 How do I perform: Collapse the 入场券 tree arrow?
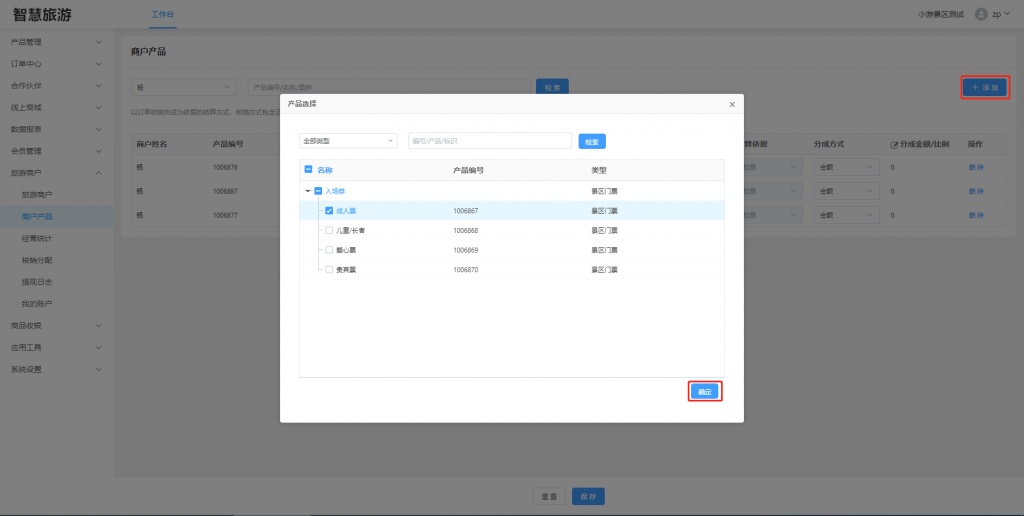tap(307, 191)
